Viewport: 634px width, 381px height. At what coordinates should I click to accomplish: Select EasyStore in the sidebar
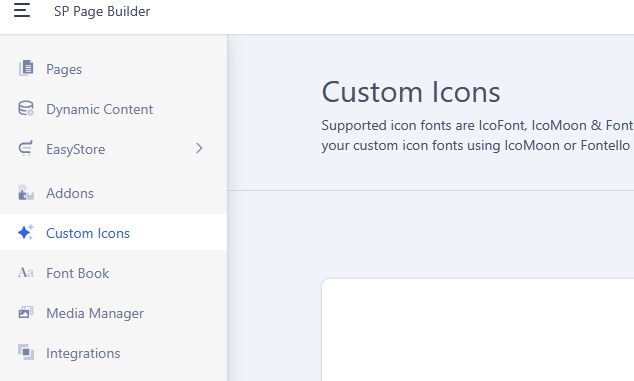(x=113, y=149)
